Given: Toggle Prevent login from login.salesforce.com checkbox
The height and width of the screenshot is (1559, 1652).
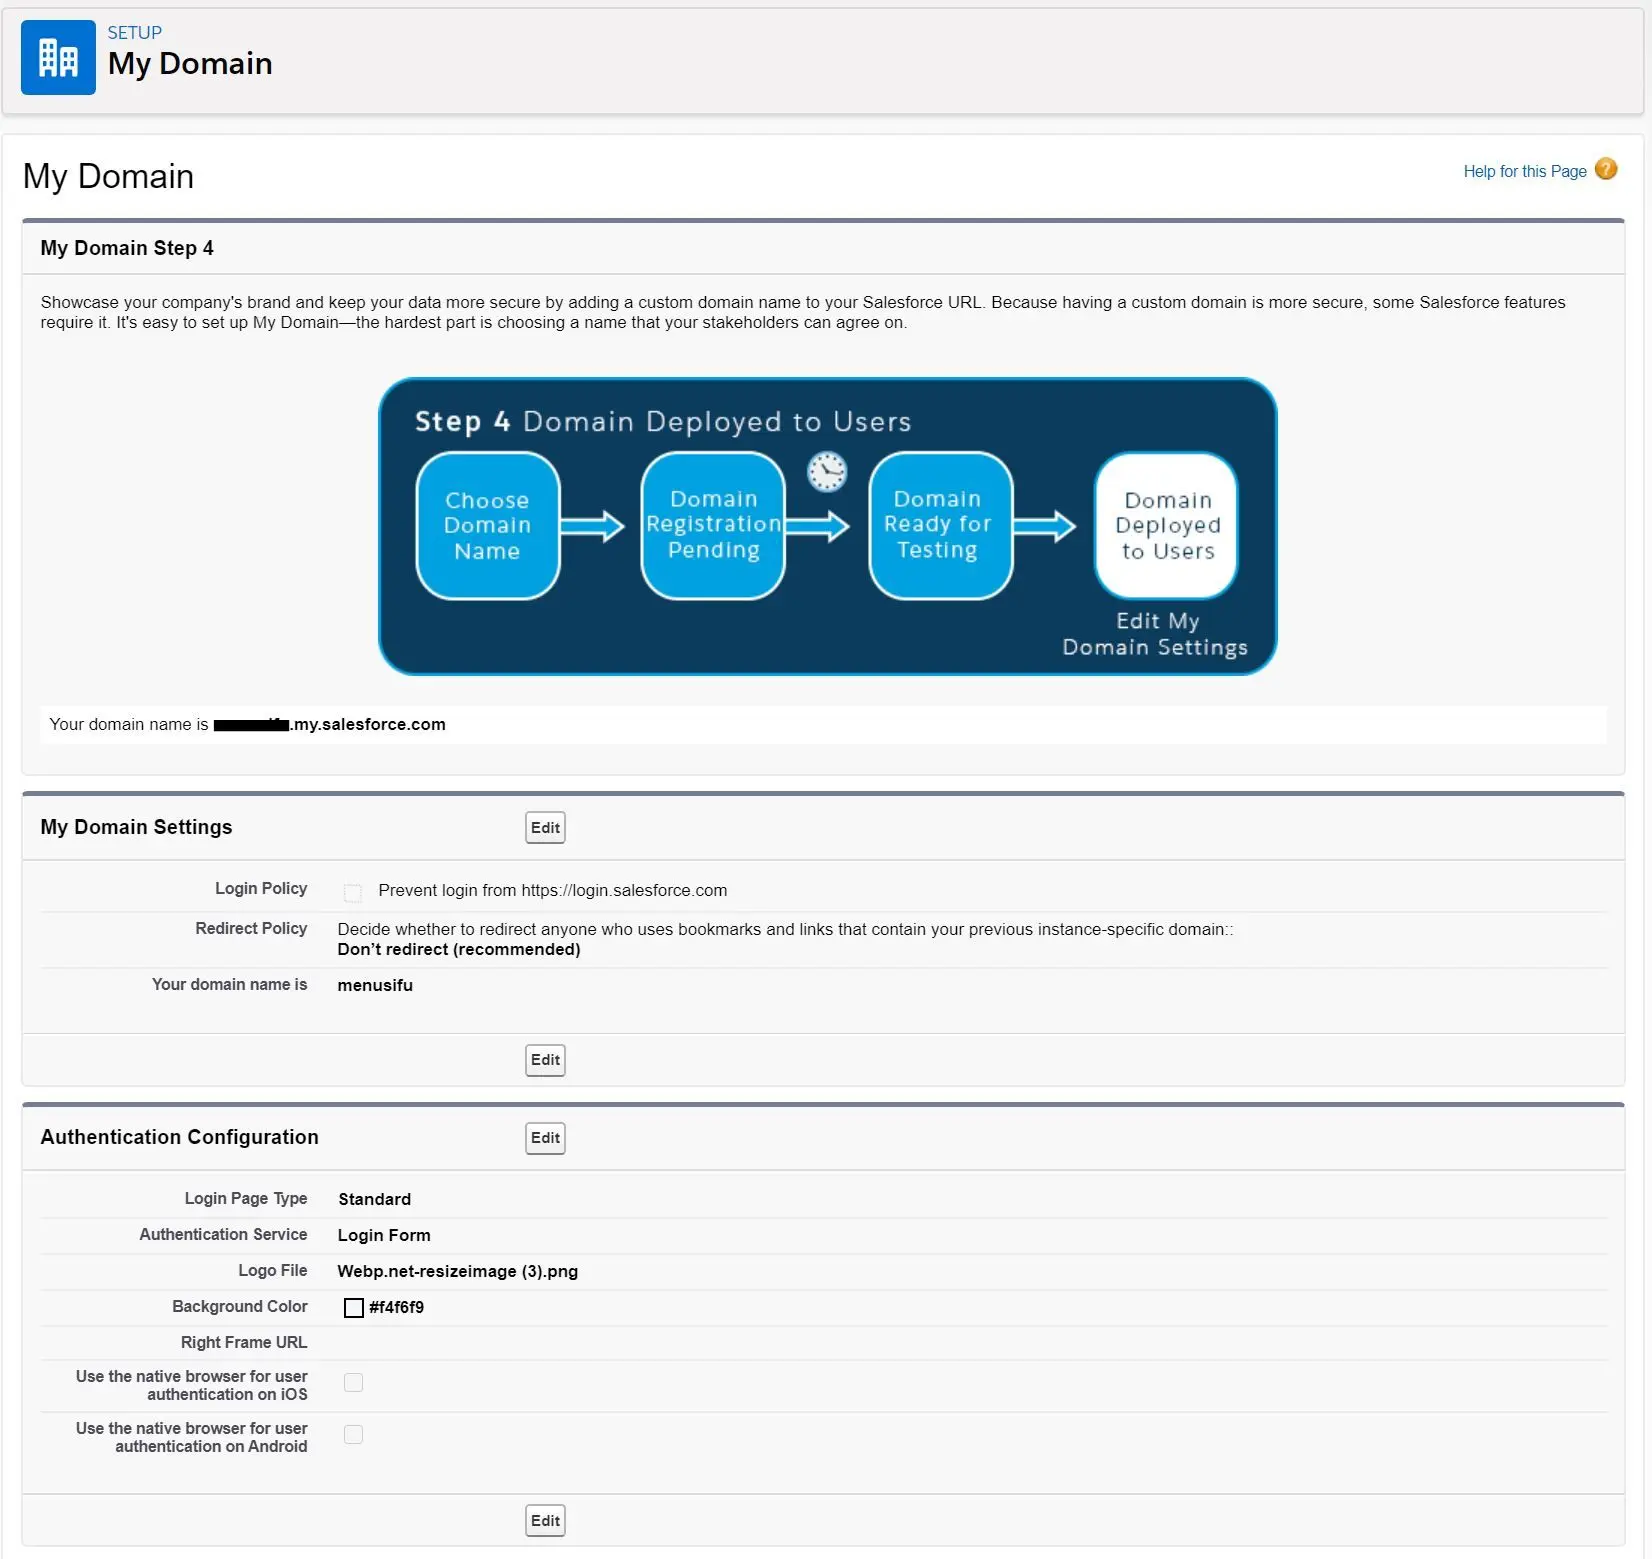Looking at the screenshot, I should [x=353, y=892].
